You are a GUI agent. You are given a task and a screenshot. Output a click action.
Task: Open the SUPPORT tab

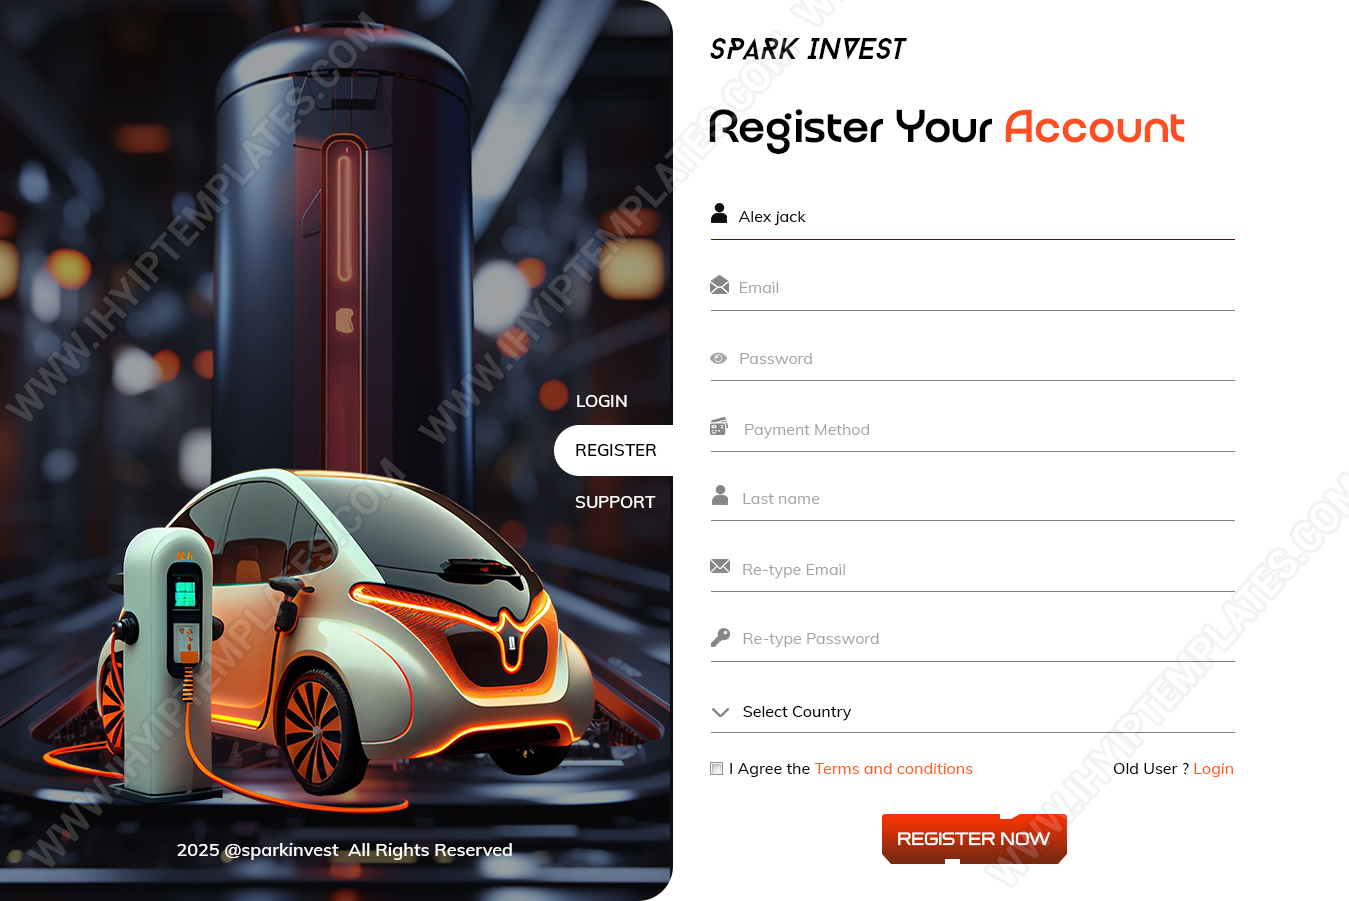click(615, 502)
